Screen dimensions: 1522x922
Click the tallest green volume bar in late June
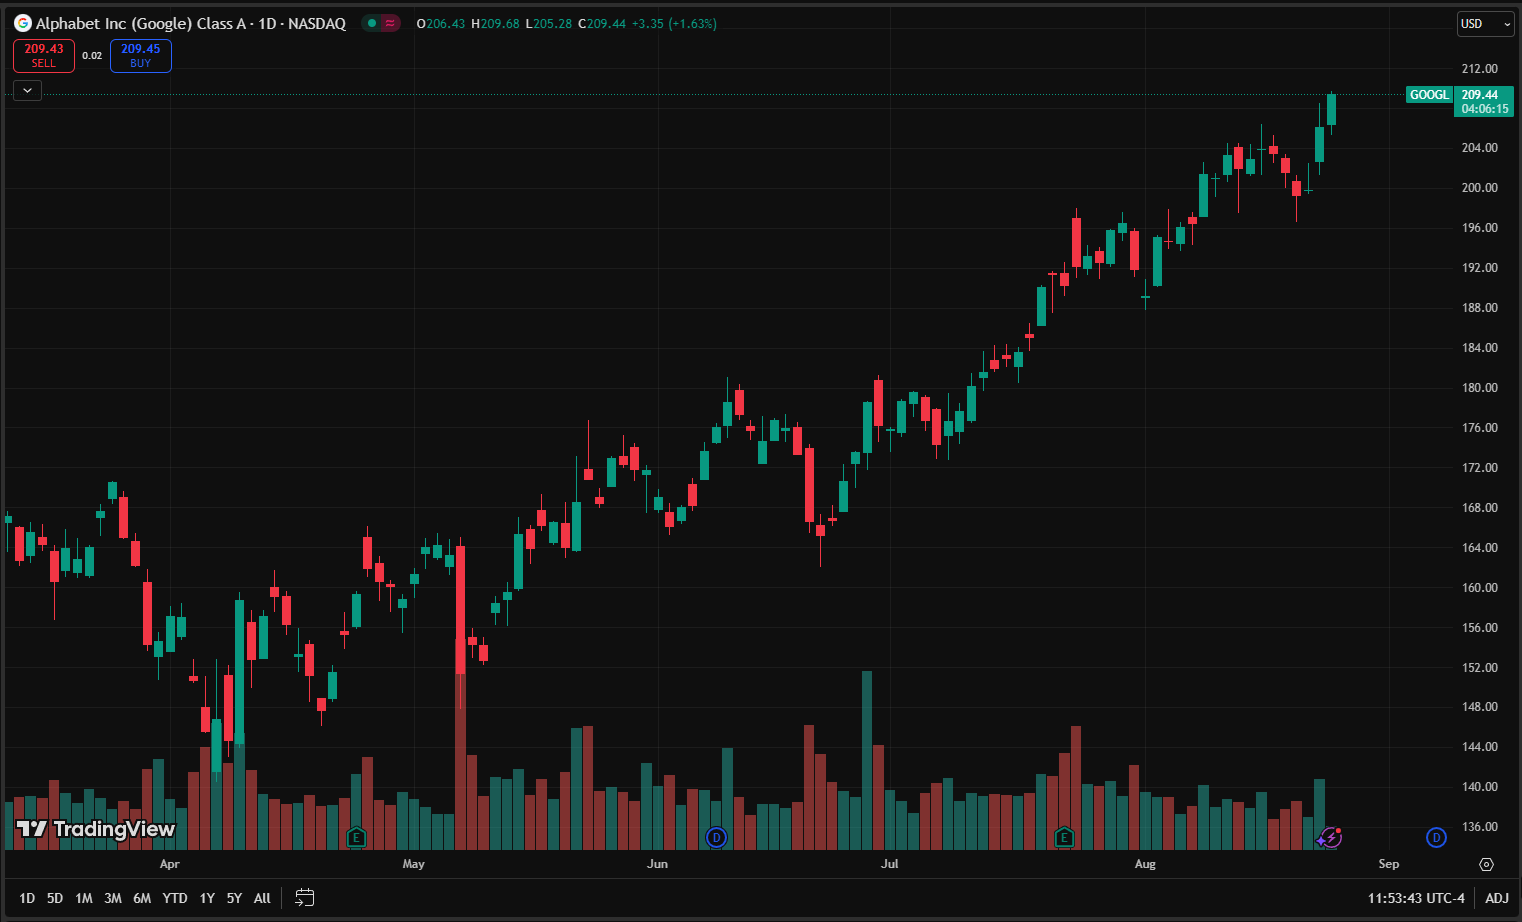[867, 760]
